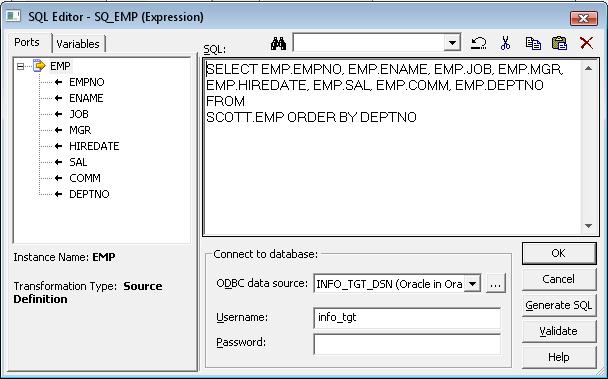Viewport: 608px width, 379px height.
Task: Click the Validate button
Action: [x=558, y=331]
